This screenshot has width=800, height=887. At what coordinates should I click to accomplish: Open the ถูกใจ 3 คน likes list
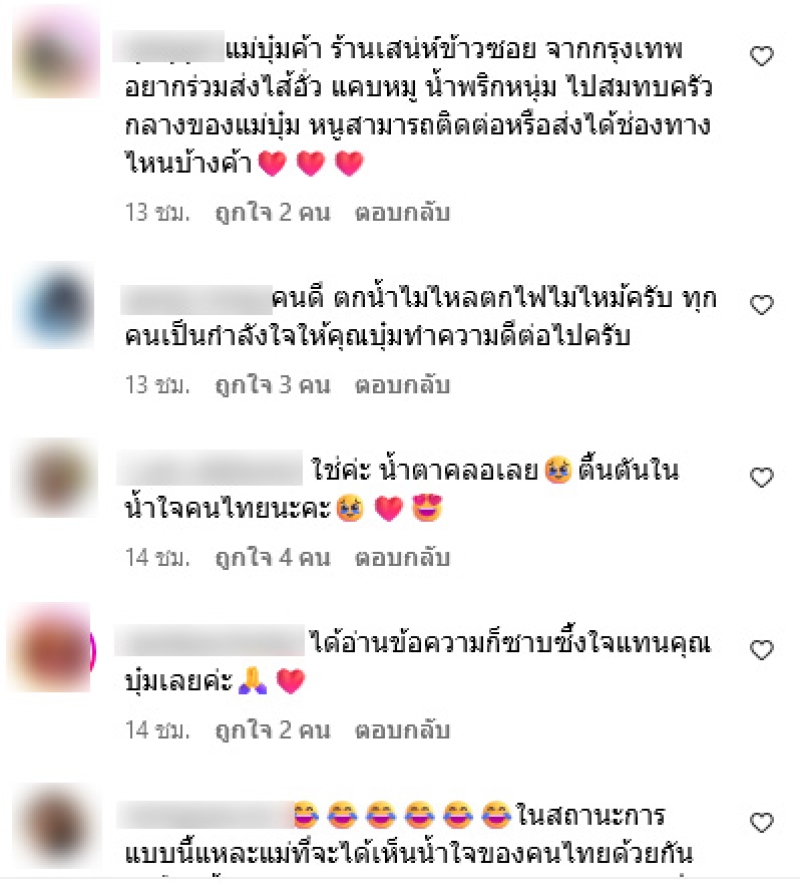click(x=273, y=385)
